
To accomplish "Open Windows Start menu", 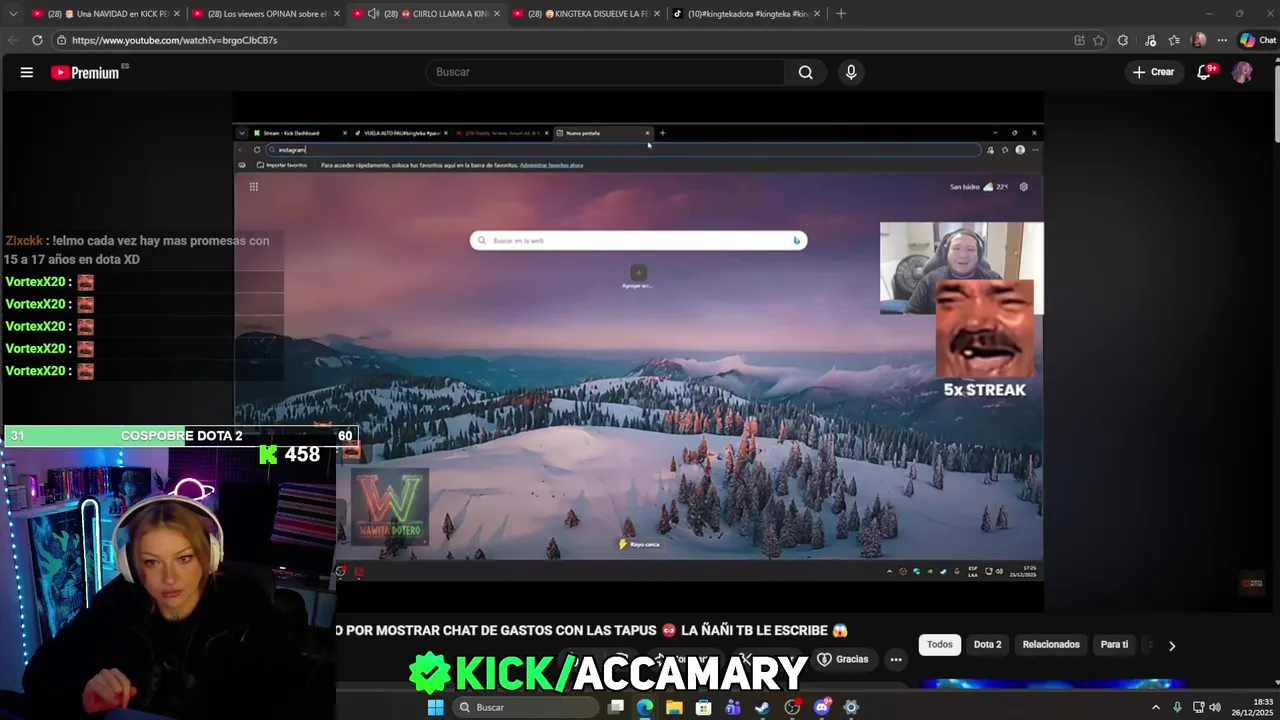I will tap(435, 707).
